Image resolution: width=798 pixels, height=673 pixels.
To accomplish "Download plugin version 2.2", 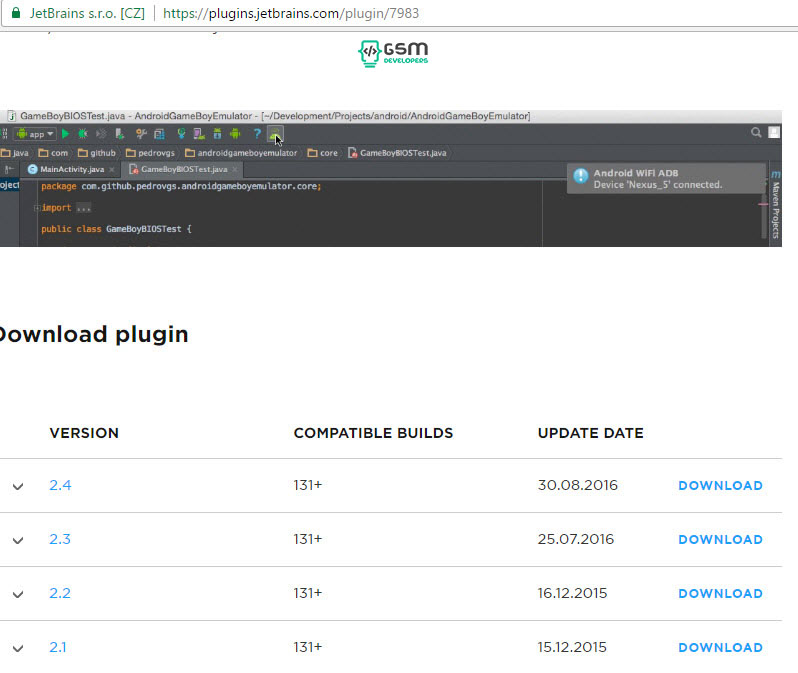I will point(720,593).
